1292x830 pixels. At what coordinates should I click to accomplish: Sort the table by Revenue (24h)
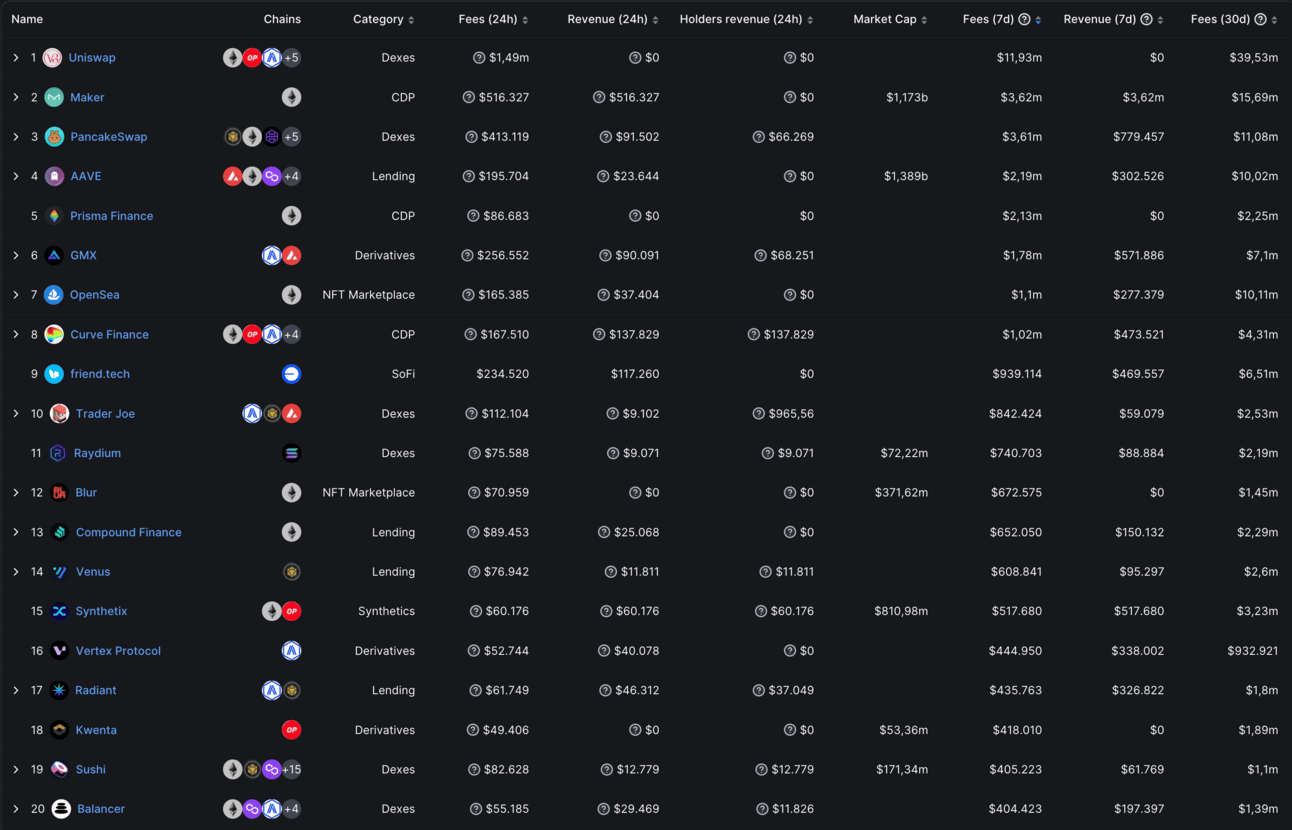613,19
